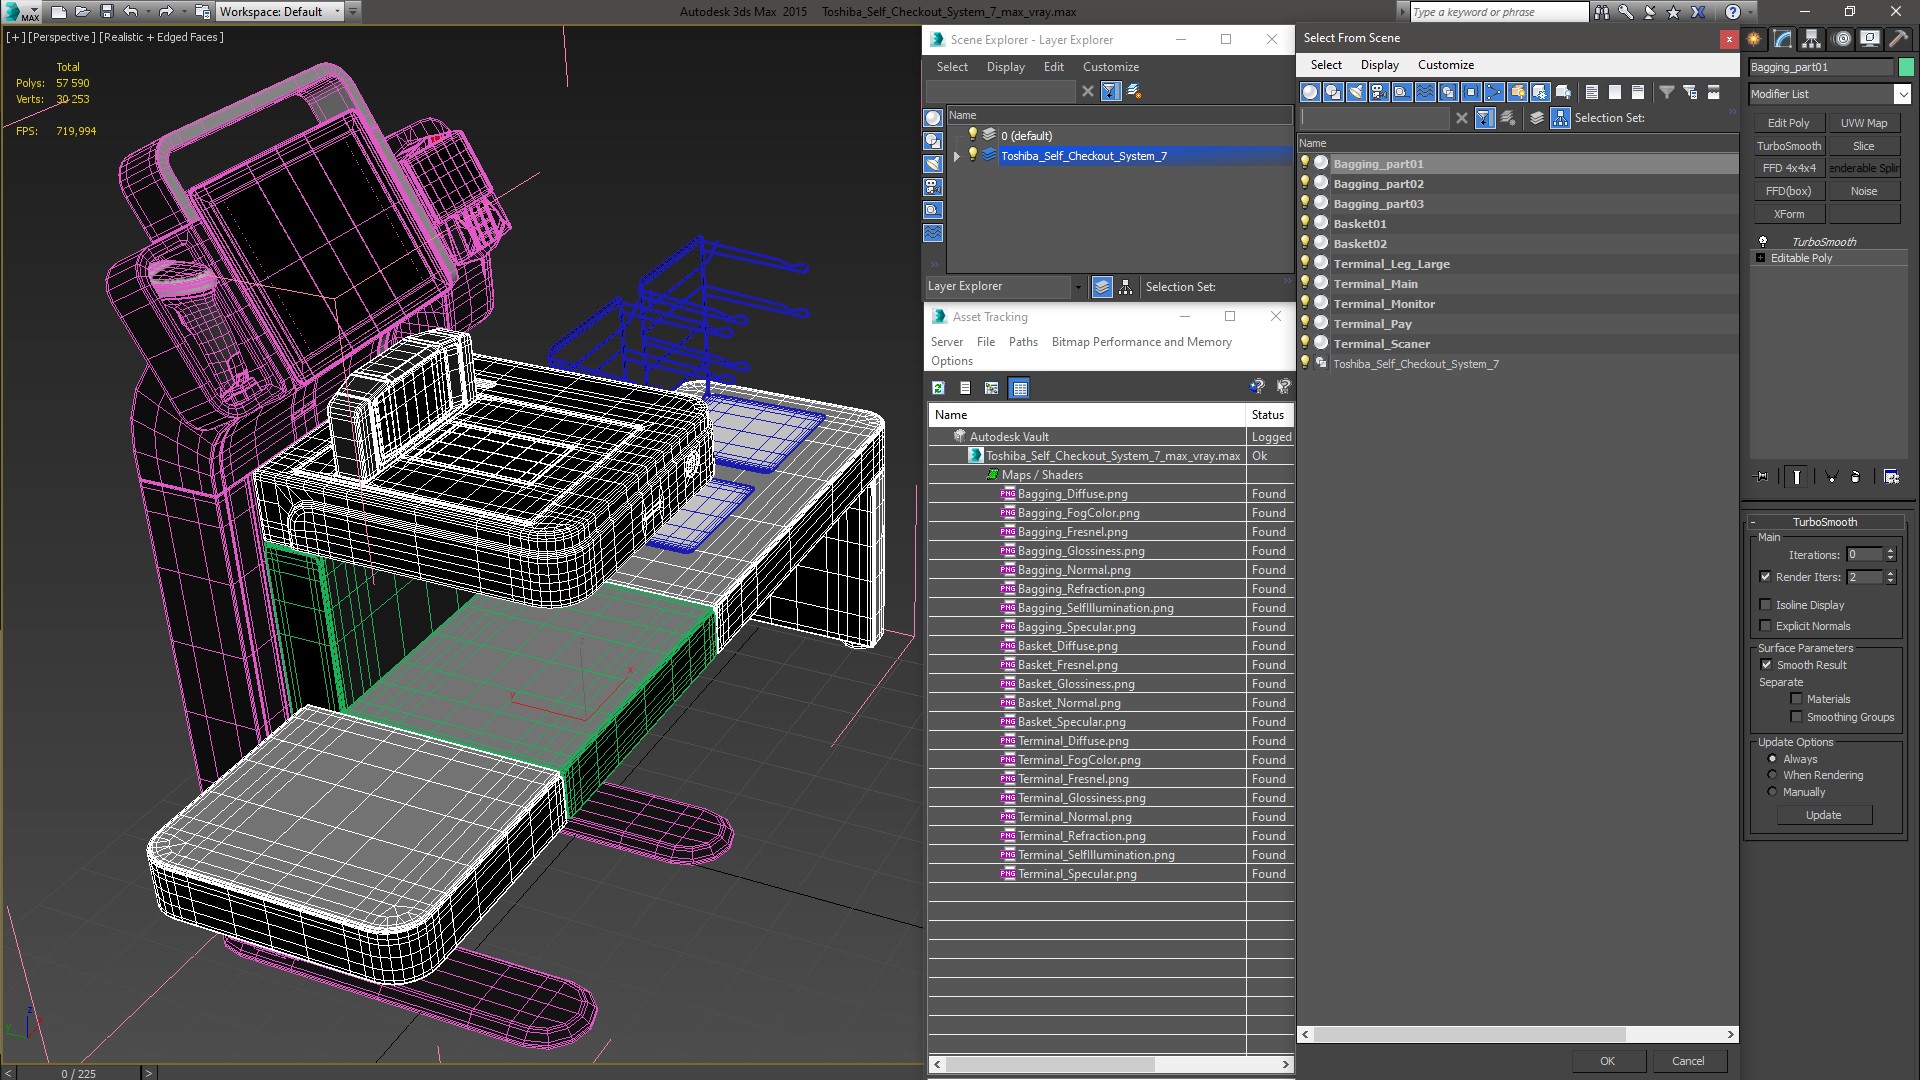
Task: Enable Separate by Smoothing Groups checkbox
Action: [1796, 717]
